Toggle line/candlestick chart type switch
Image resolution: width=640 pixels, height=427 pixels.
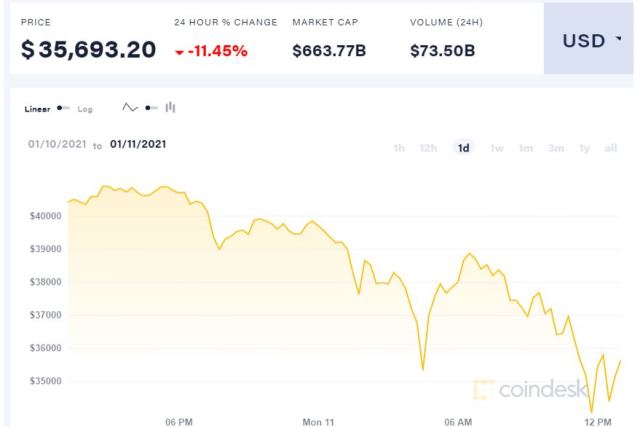pos(151,108)
